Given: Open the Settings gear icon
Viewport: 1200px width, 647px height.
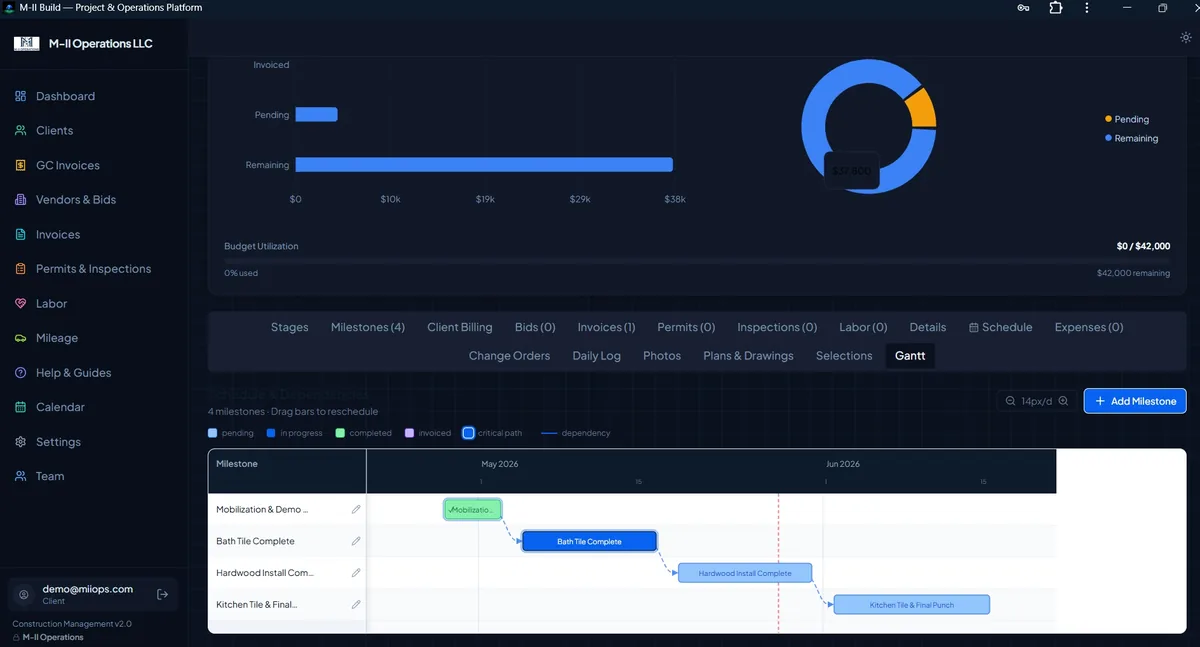Looking at the screenshot, I should tap(21, 442).
